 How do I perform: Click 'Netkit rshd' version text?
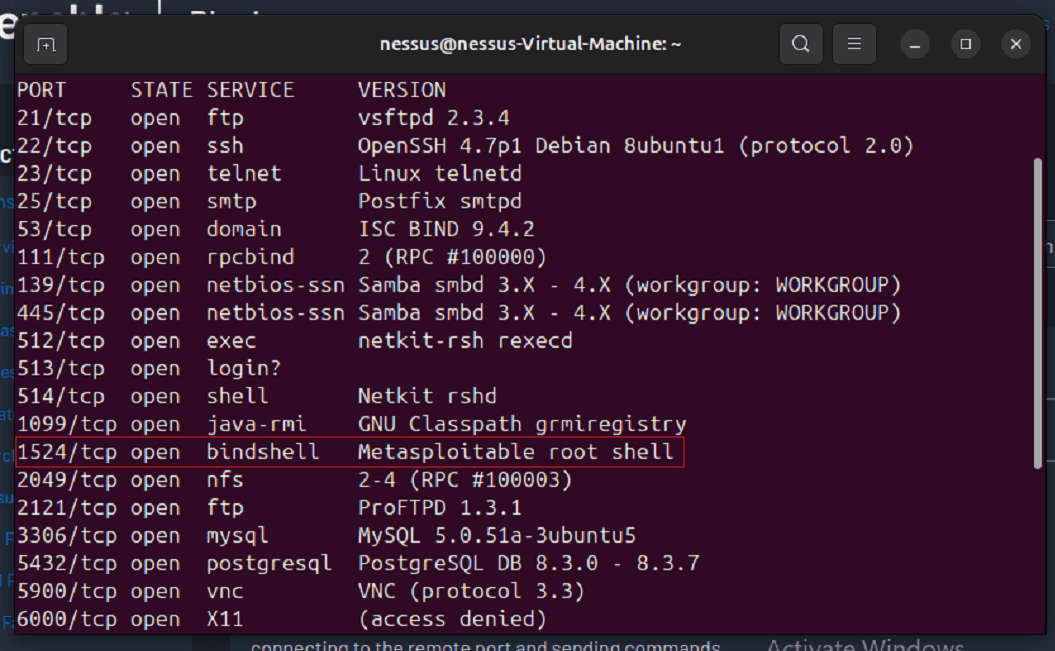point(427,397)
